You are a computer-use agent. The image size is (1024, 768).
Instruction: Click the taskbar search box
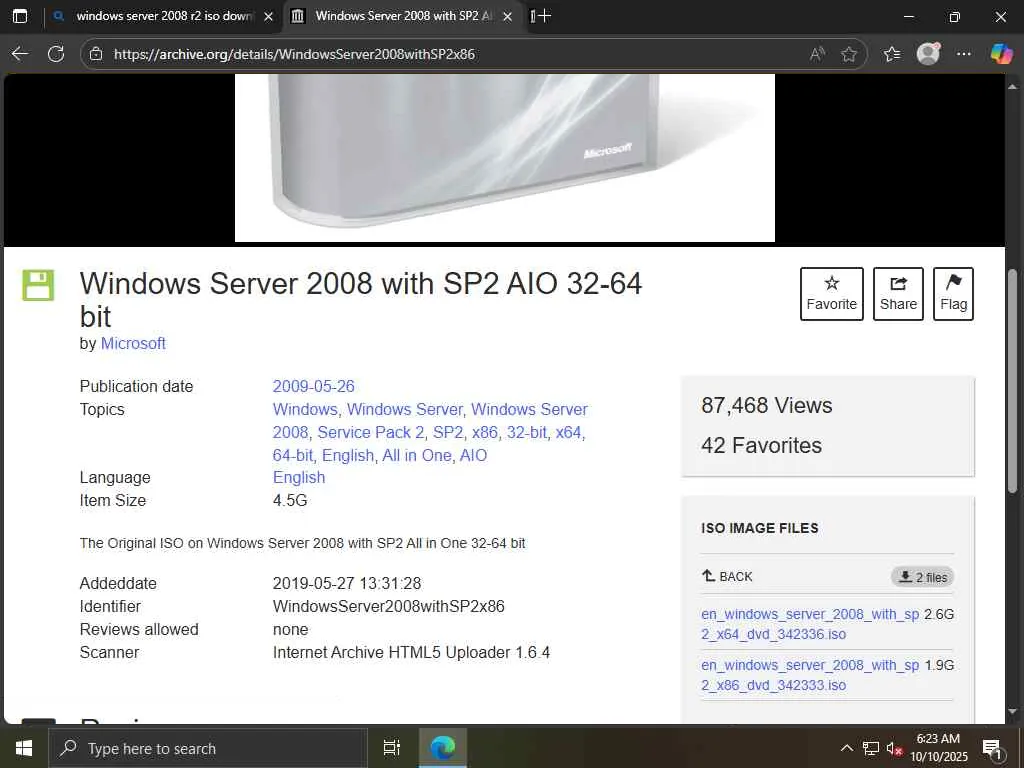[x=208, y=748]
